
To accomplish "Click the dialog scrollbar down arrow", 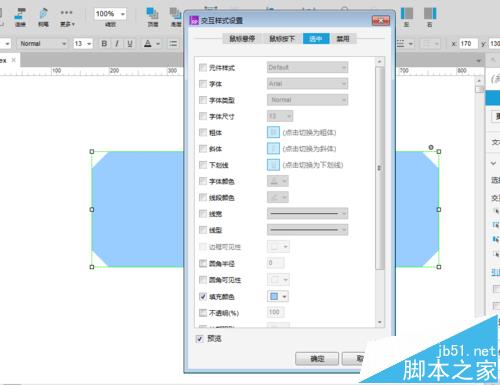I will tap(379, 322).
